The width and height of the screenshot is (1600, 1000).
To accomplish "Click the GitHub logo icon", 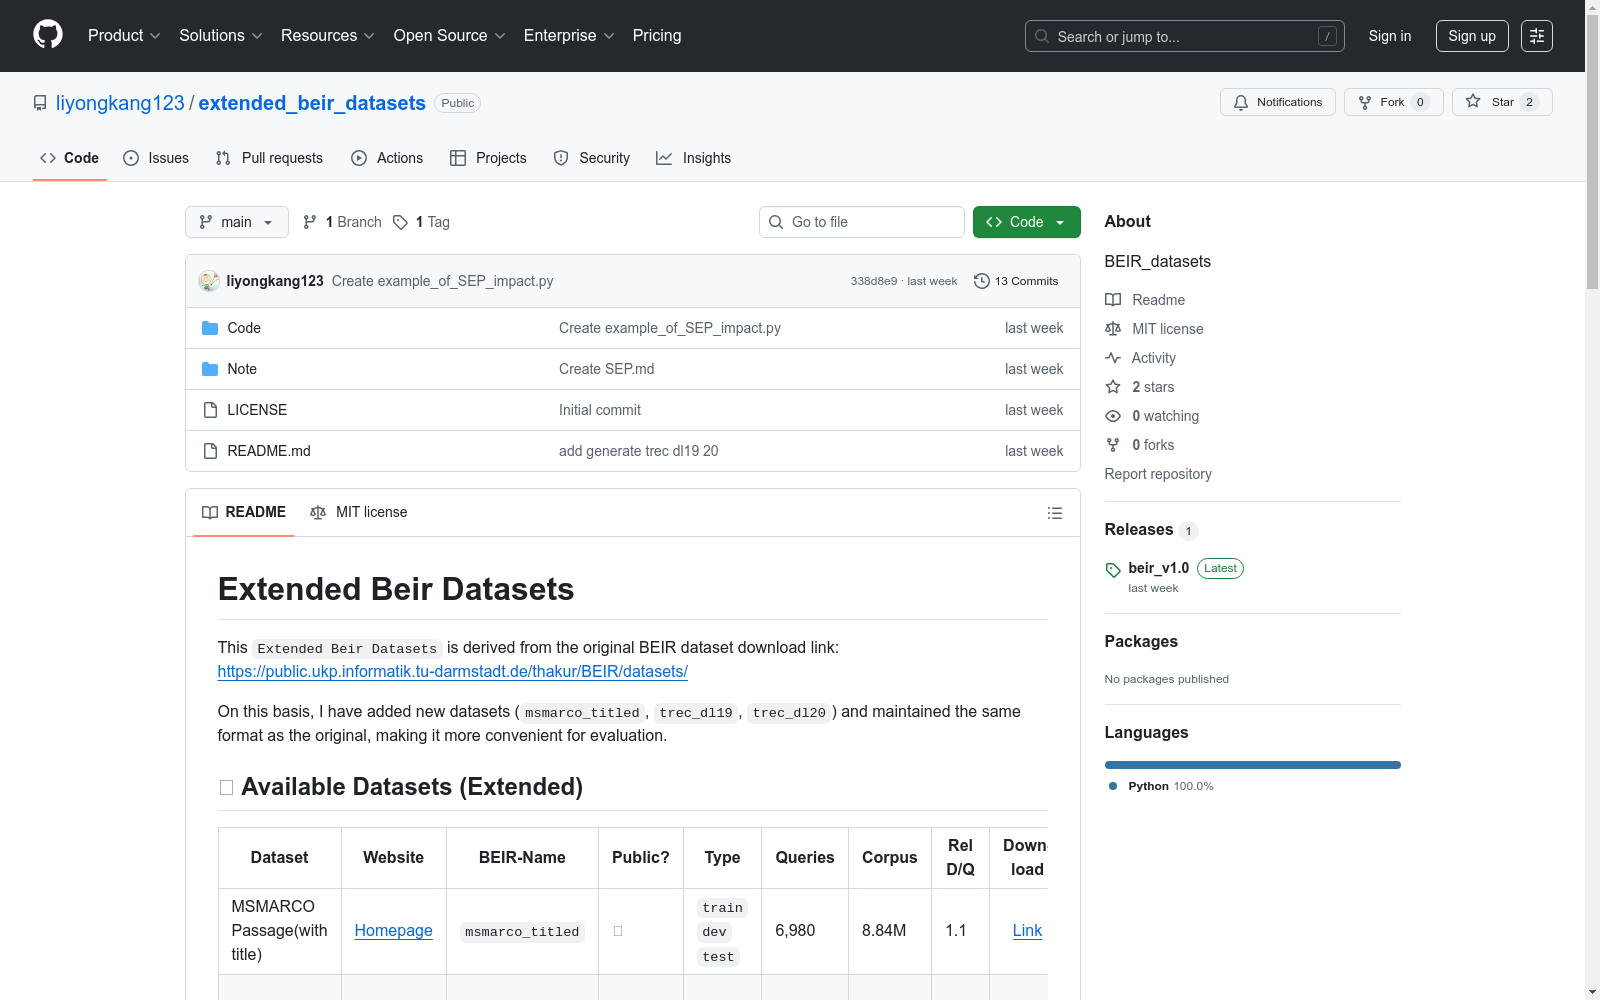I will (48, 35).
